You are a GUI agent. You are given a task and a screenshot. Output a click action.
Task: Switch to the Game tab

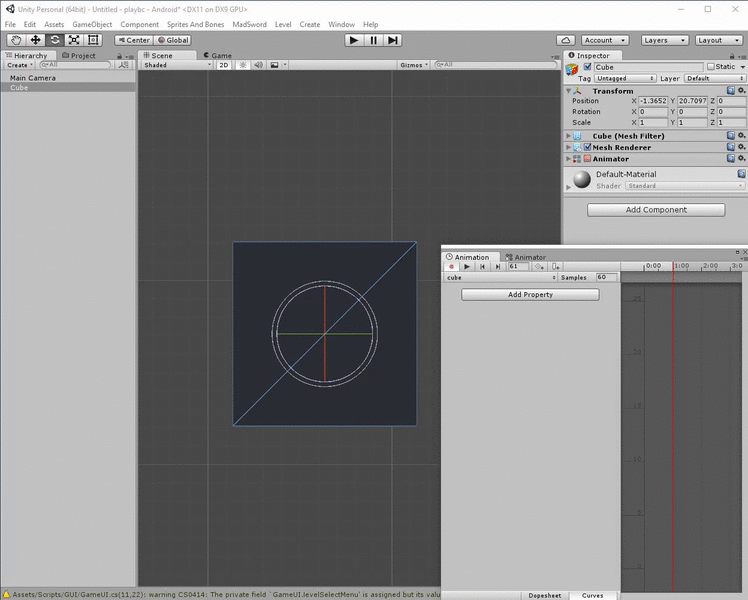pos(217,55)
